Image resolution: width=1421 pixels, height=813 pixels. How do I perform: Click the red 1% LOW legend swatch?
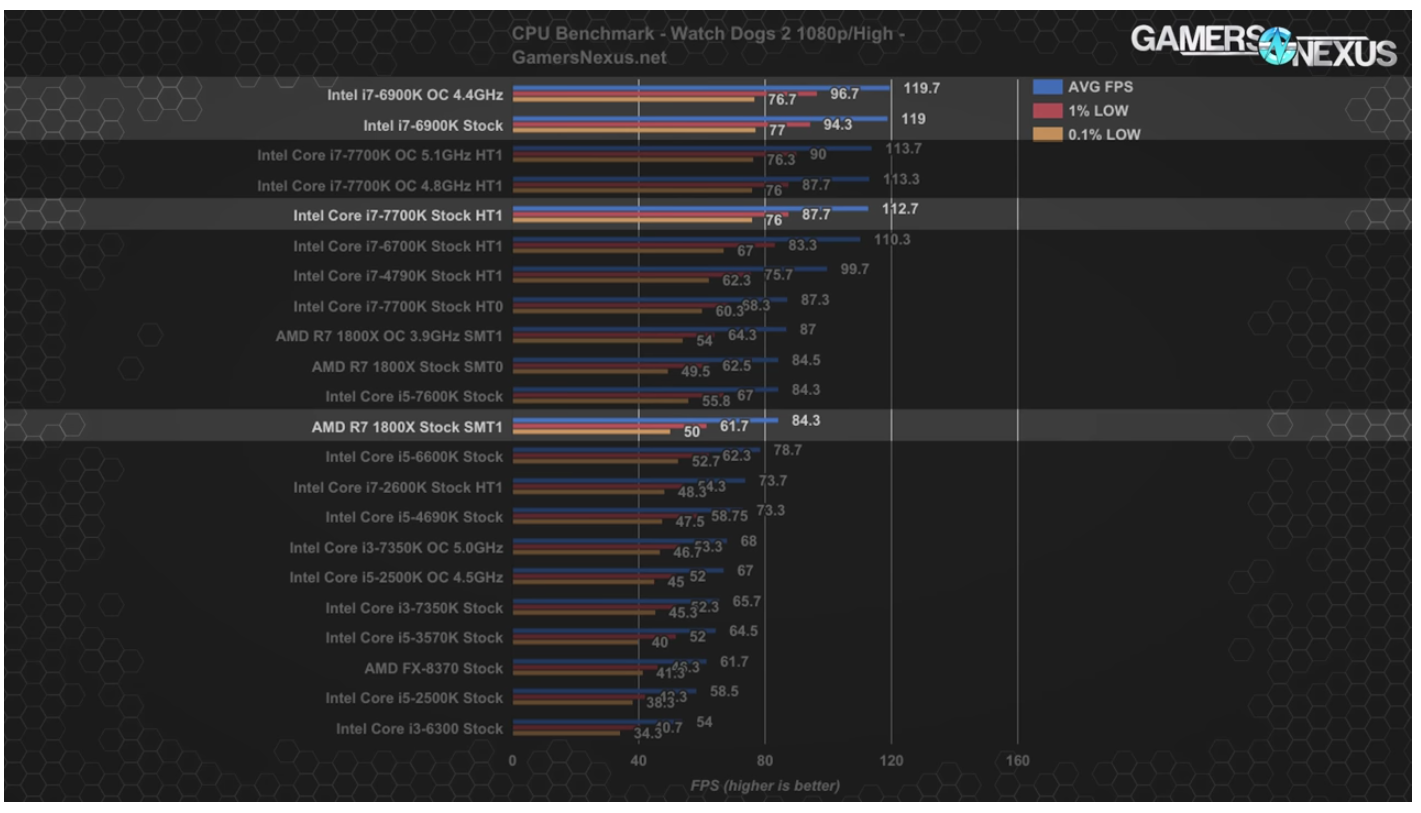[x=1047, y=110]
